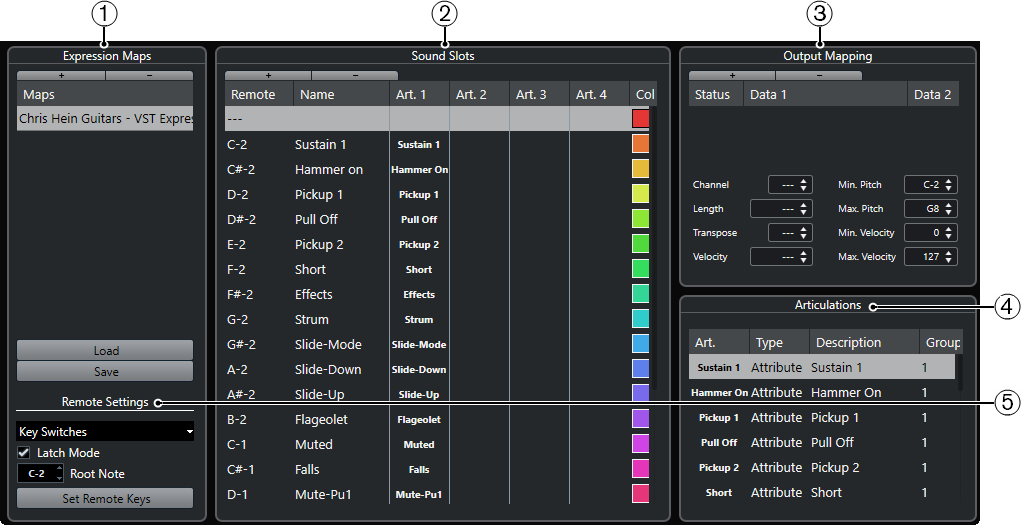Screen dimensions: 1021x525
Task: Adjust the Velocity stepper arrows
Action: pyautogui.click(x=805, y=257)
